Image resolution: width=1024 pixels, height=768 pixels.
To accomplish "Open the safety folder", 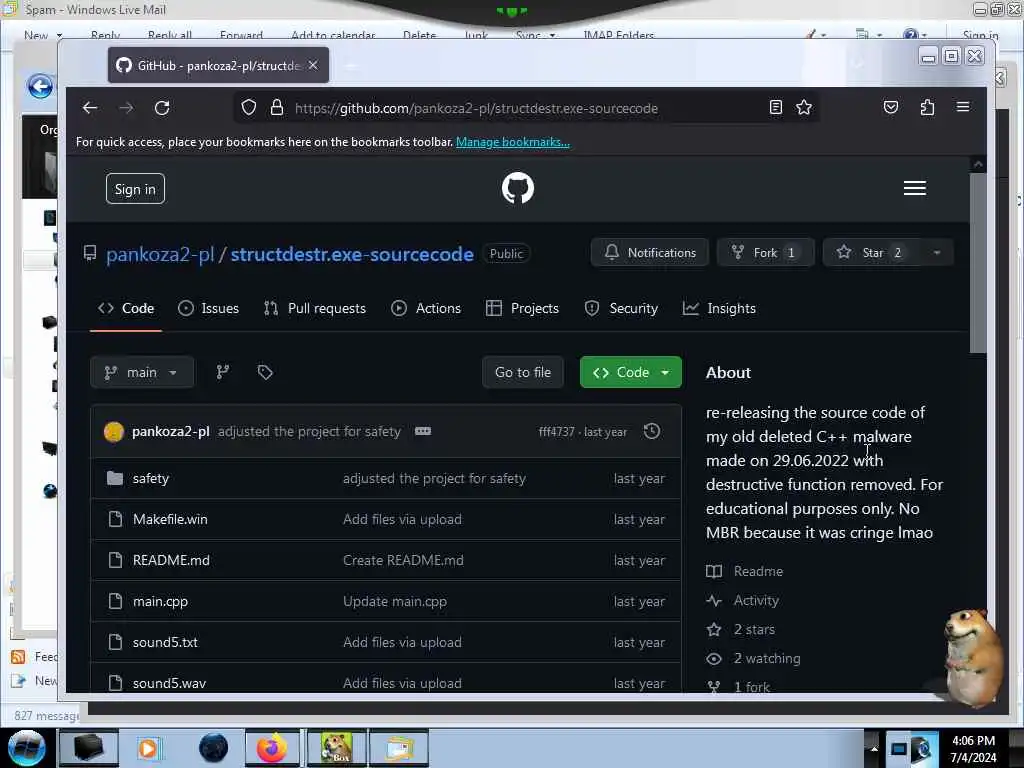I will [x=151, y=479].
